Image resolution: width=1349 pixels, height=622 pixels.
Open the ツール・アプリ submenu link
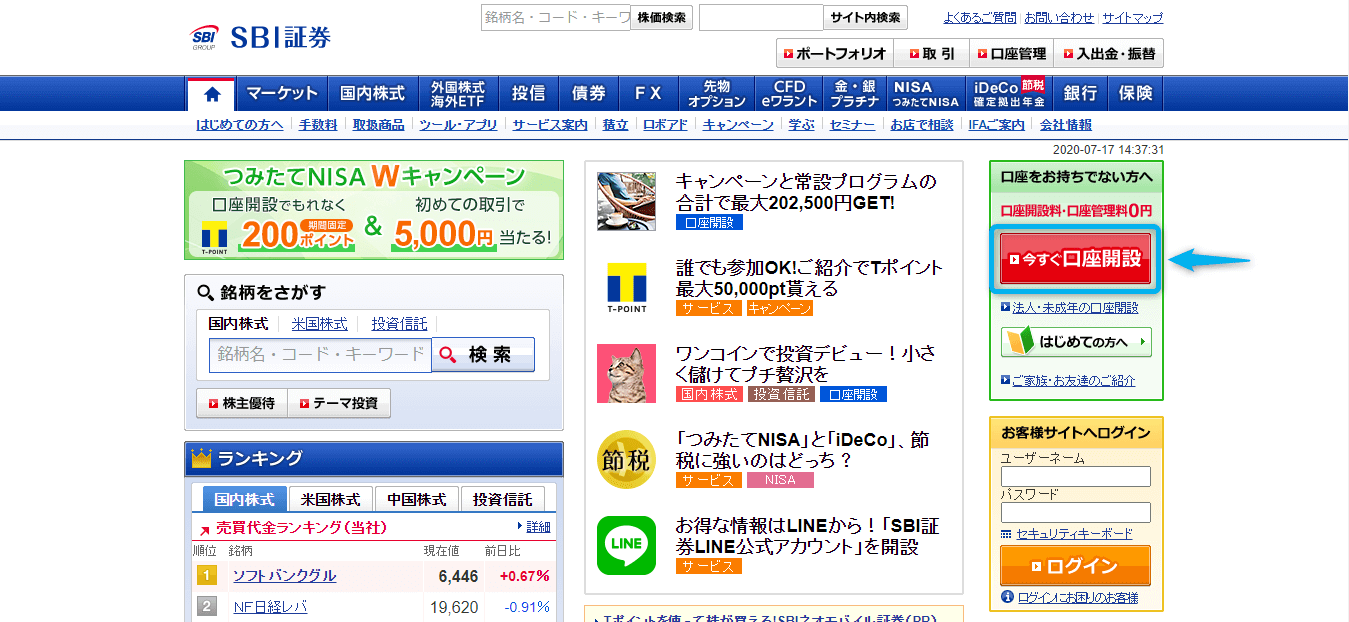click(x=458, y=125)
